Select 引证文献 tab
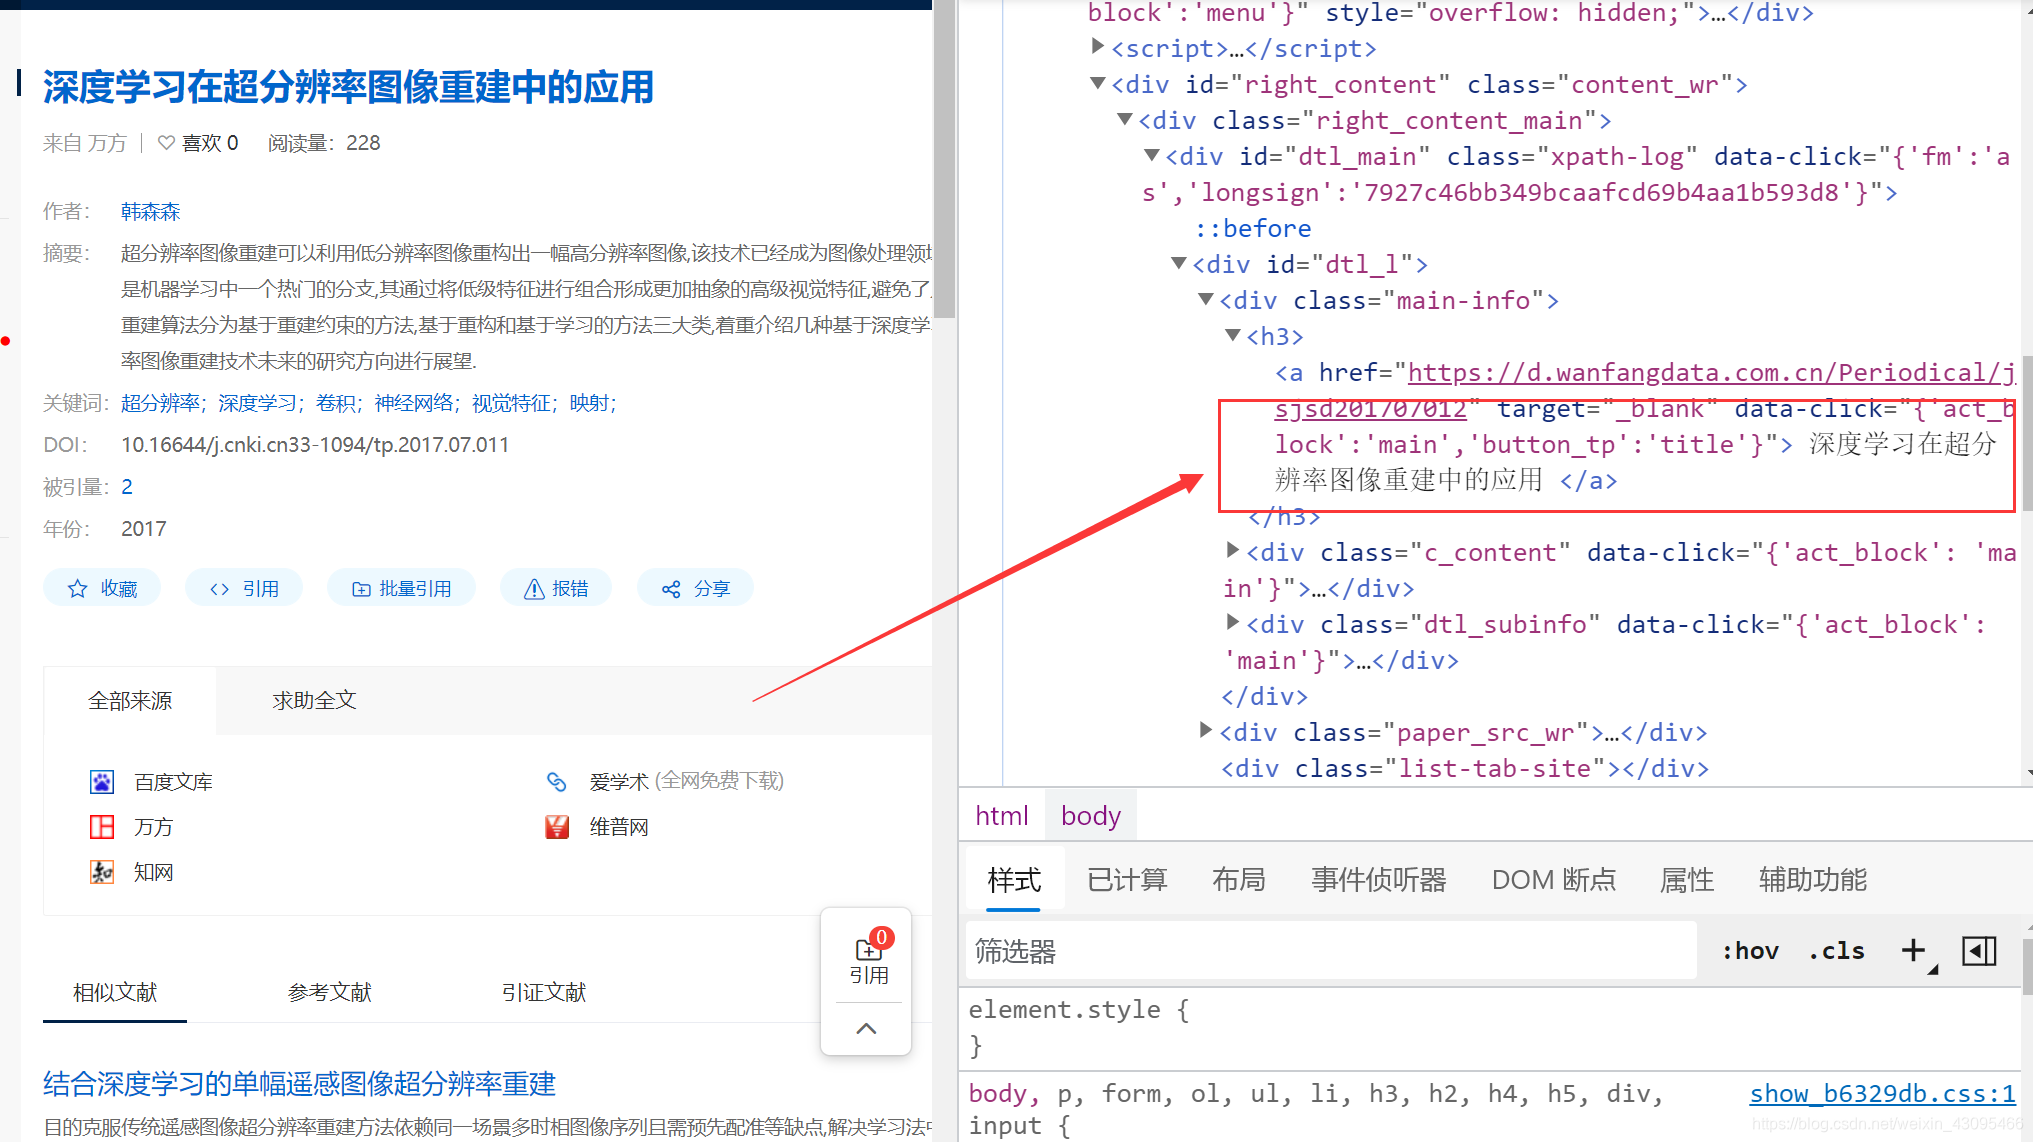The width and height of the screenshot is (2033, 1142). (544, 992)
